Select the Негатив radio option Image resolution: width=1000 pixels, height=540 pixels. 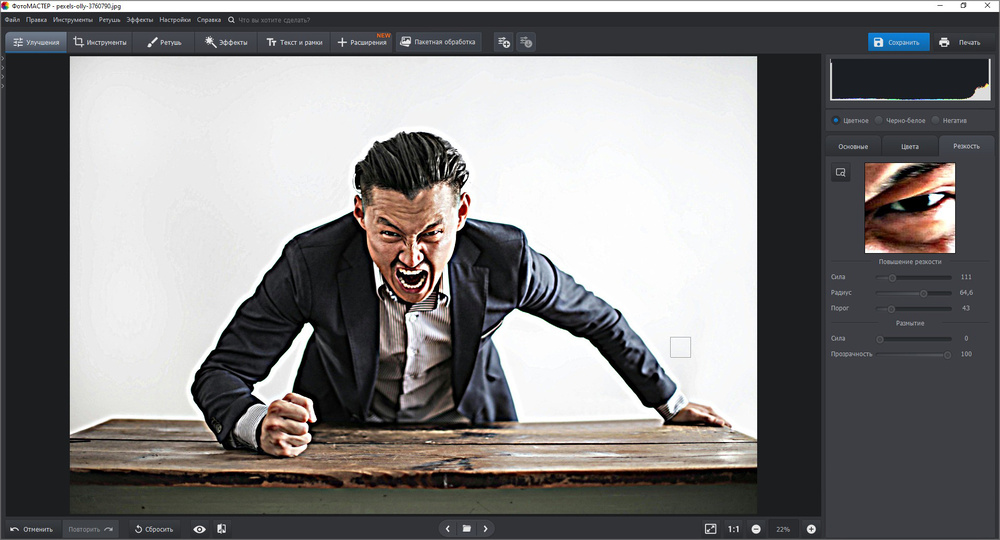(x=936, y=120)
